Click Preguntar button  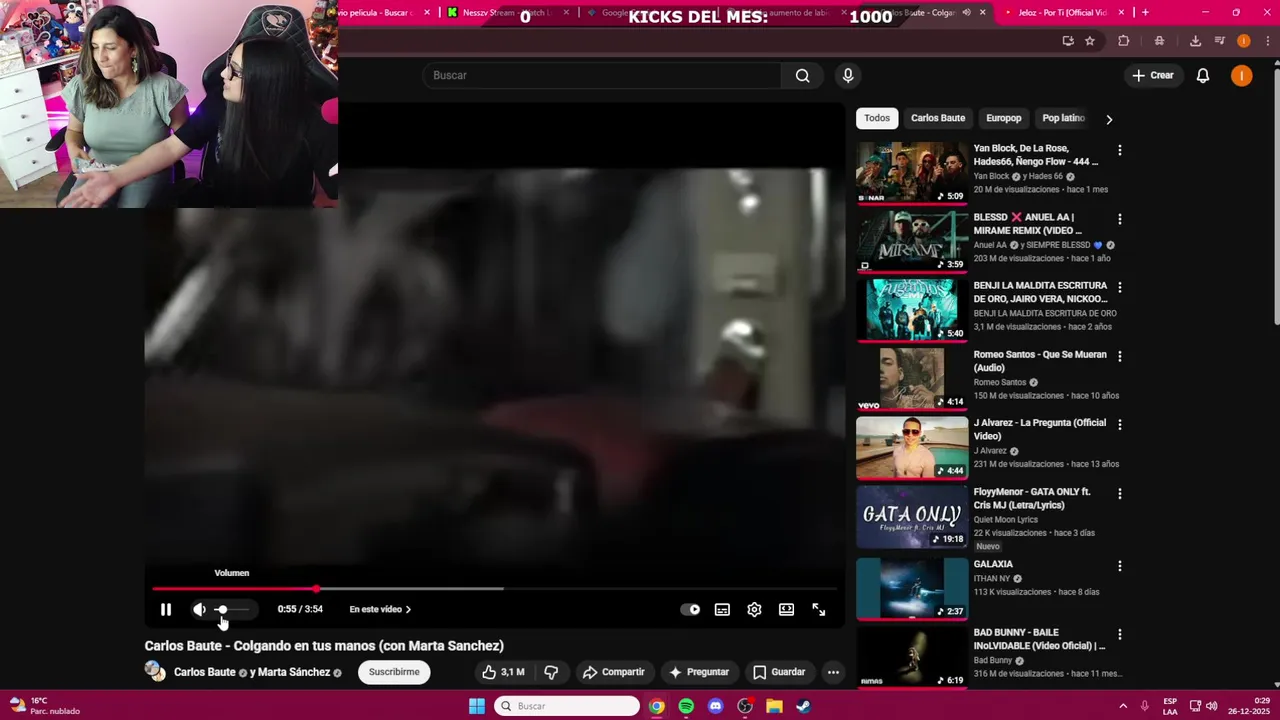(x=699, y=672)
